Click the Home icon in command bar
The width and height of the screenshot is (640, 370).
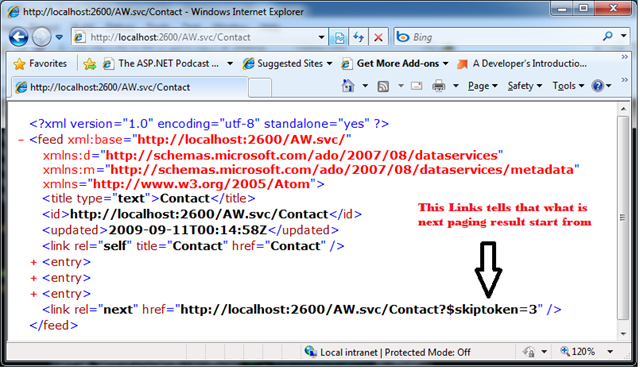pos(348,86)
